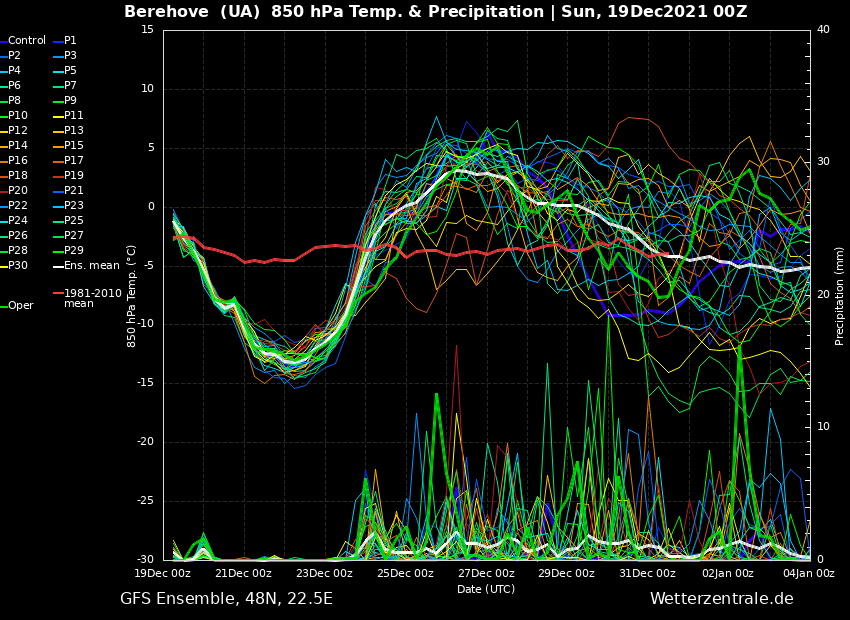Click the GFS Ensemble, 48N, 22.5E label
Screen dimensions: 850x620
click(x=226, y=599)
